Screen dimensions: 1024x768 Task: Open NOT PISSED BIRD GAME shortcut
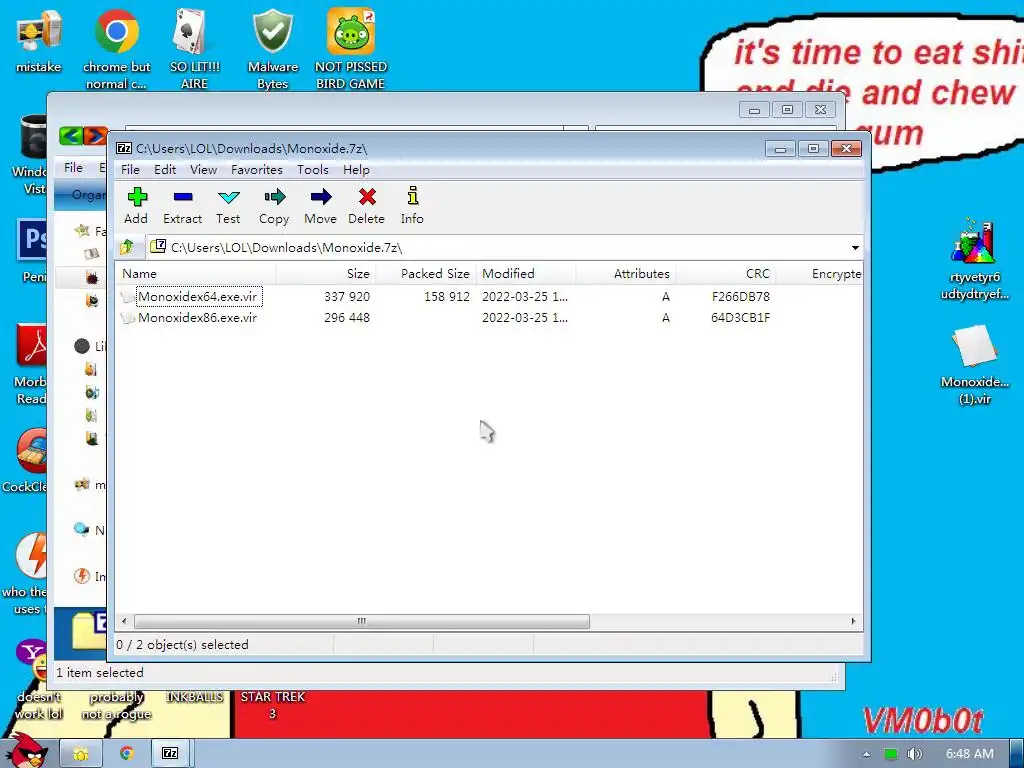(351, 49)
